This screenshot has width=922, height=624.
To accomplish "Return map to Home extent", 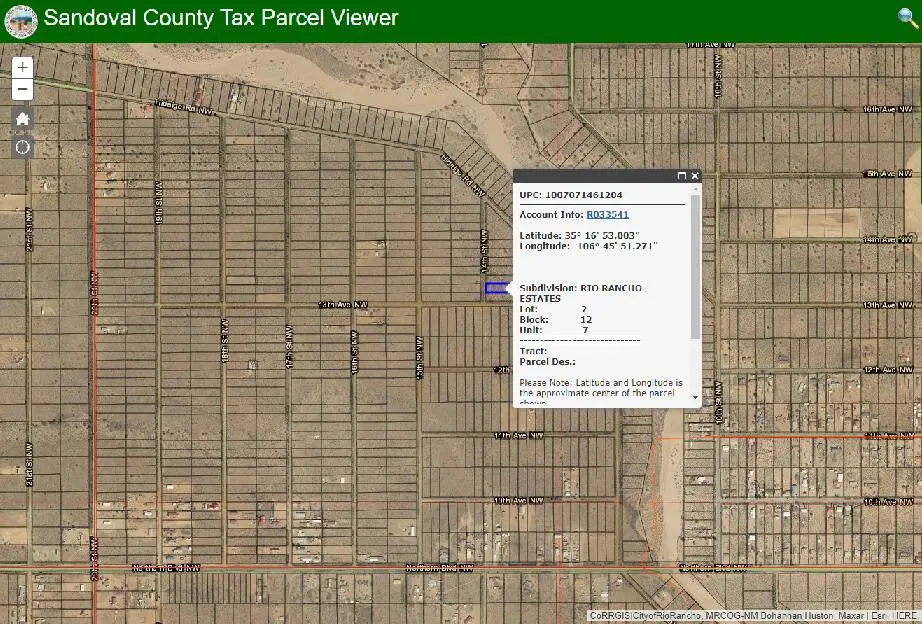I will pyautogui.click(x=22, y=119).
